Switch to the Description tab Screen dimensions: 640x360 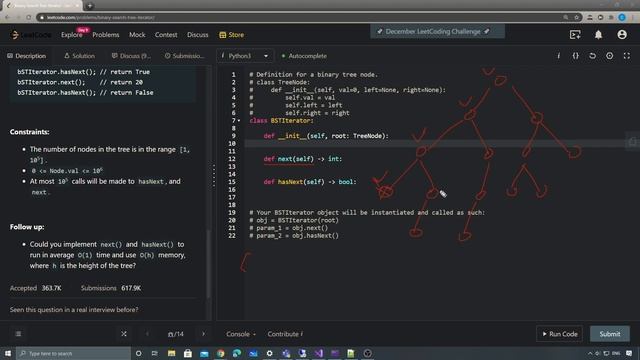(x=27, y=56)
